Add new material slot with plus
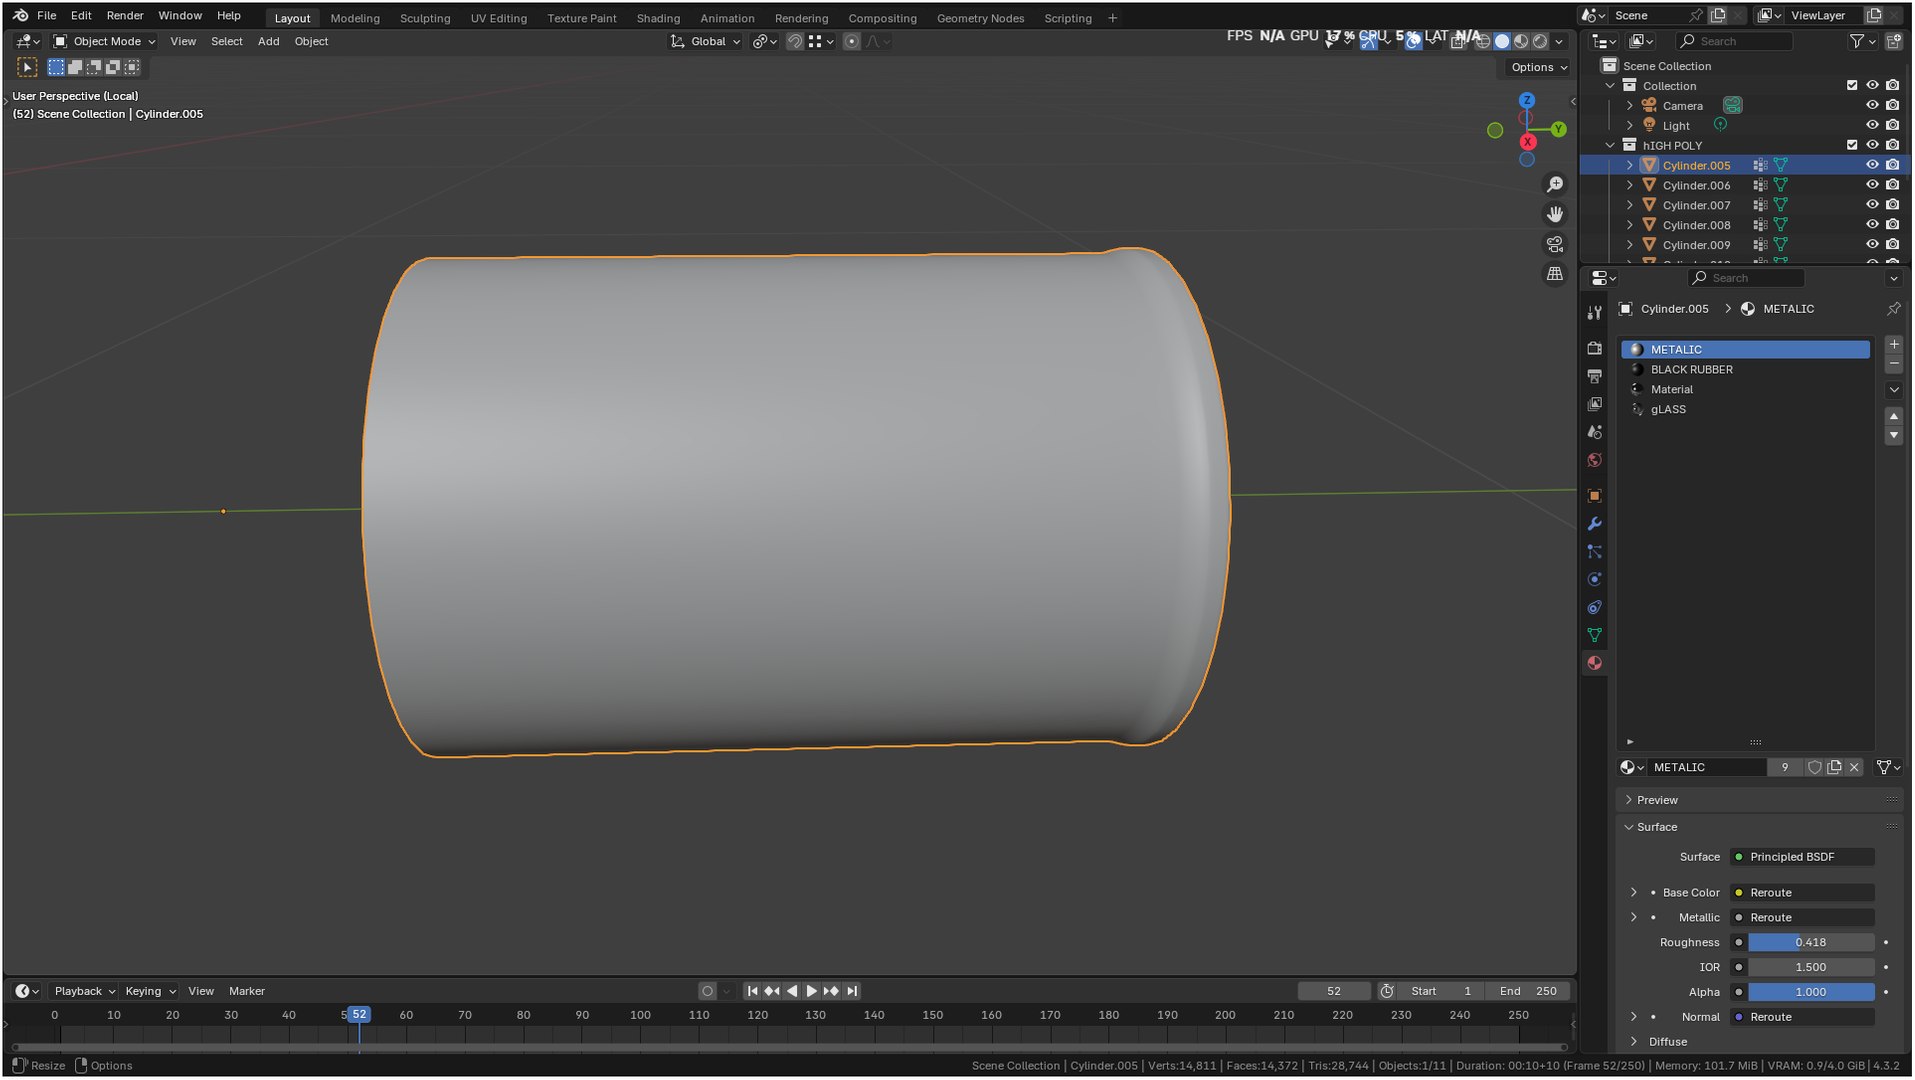Viewport: 1915px width, 1080px height. click(1893, 345)
